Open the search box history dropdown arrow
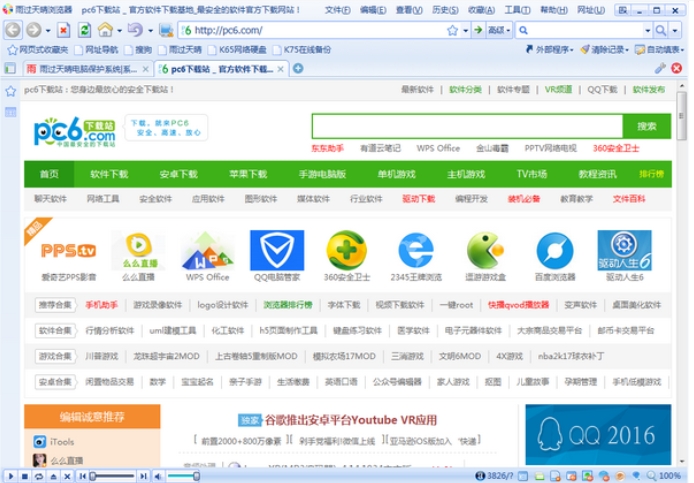 (648, 31)
